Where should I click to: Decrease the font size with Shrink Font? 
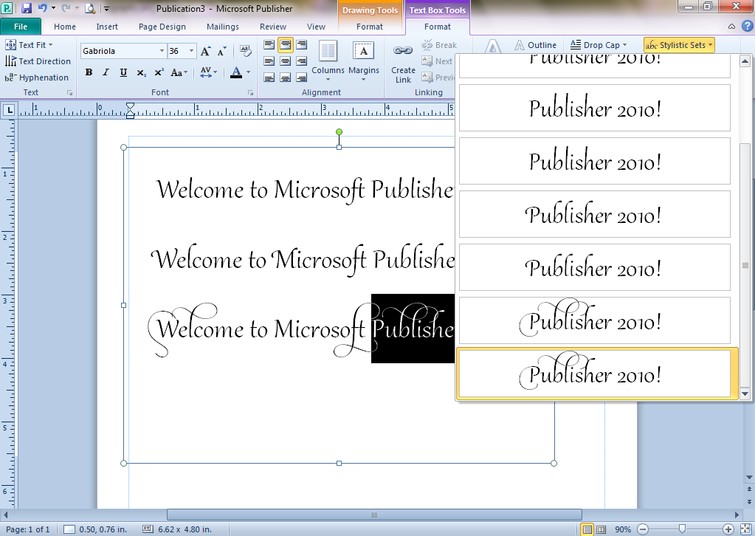(x=221, y=51)
